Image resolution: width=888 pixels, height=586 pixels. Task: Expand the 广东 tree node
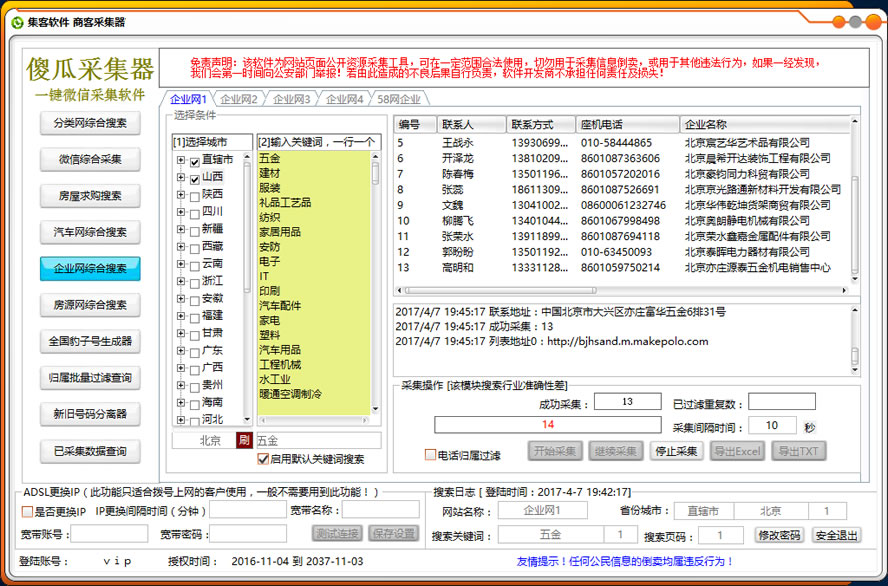pos(181,351)
